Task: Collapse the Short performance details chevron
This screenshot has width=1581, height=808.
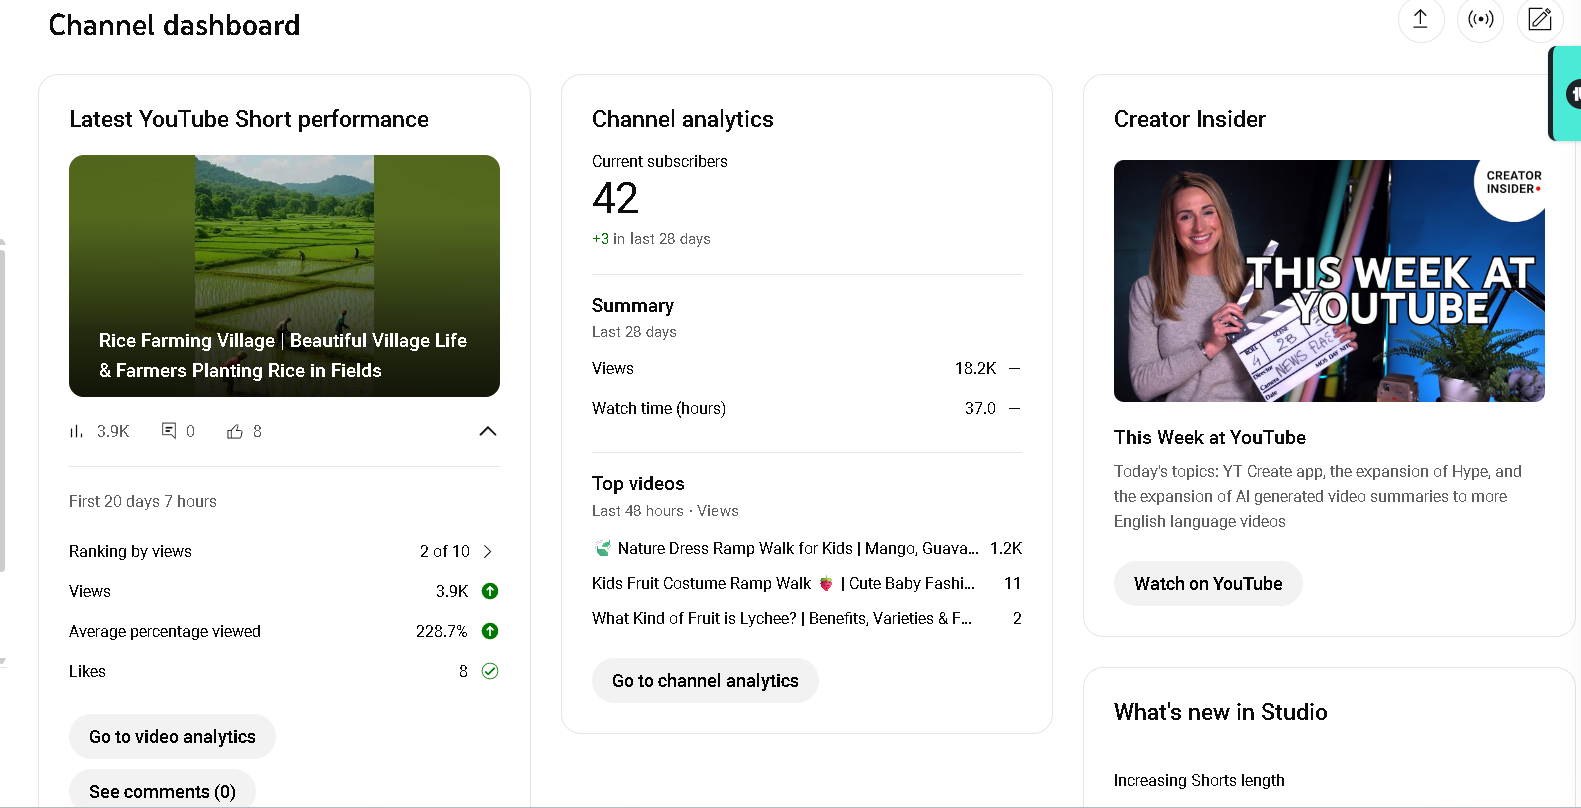Action: [x=488, y=431]
